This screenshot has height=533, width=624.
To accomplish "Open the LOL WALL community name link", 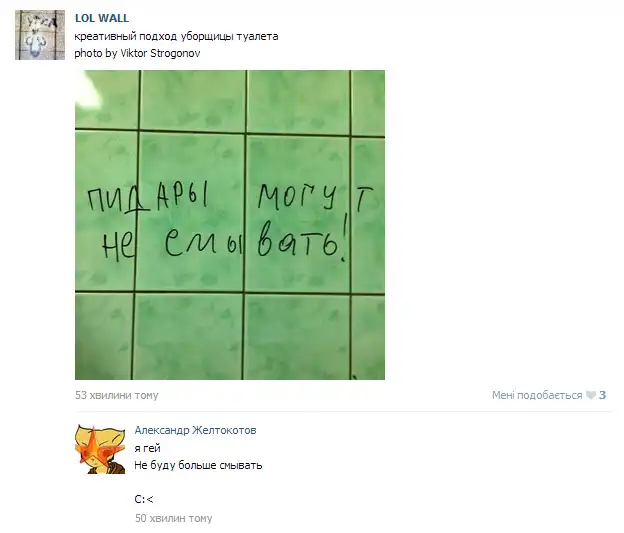I will 102,18.
